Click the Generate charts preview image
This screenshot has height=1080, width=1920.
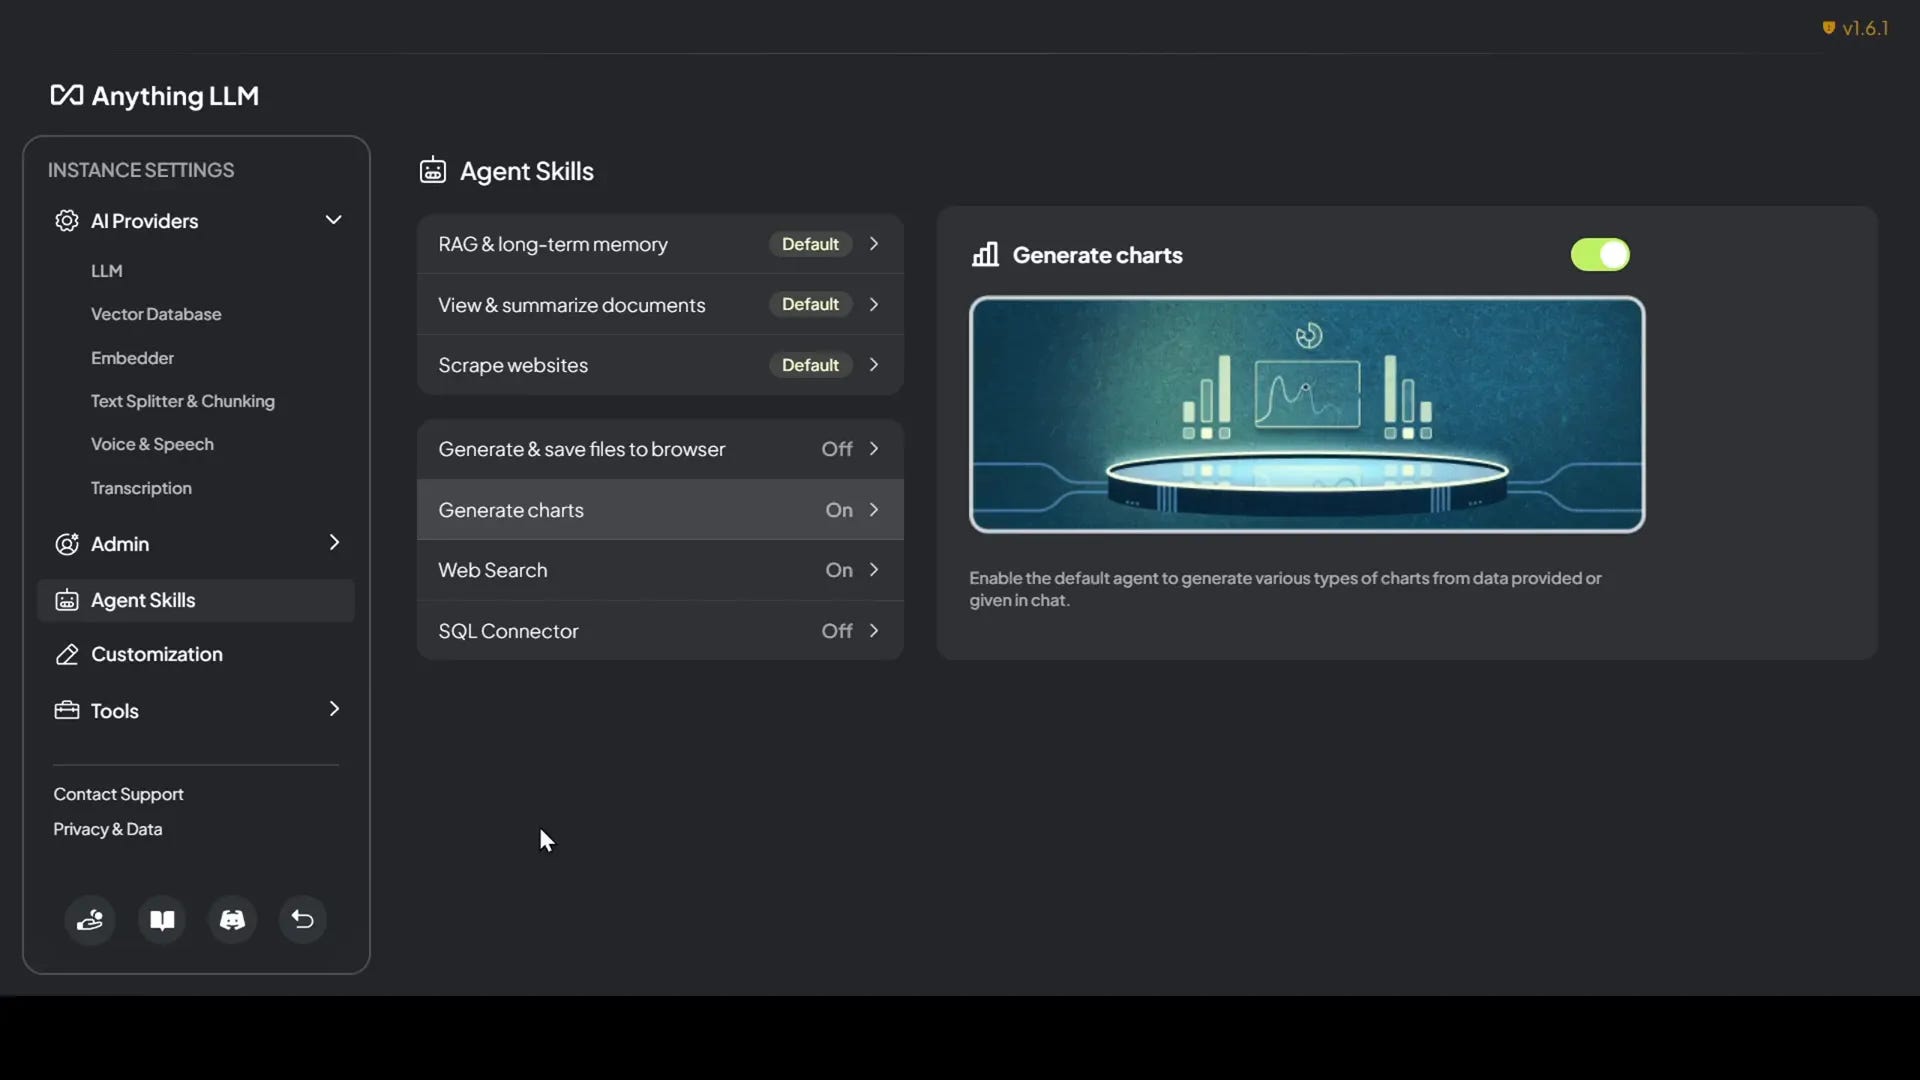(x=1306, y=414)
